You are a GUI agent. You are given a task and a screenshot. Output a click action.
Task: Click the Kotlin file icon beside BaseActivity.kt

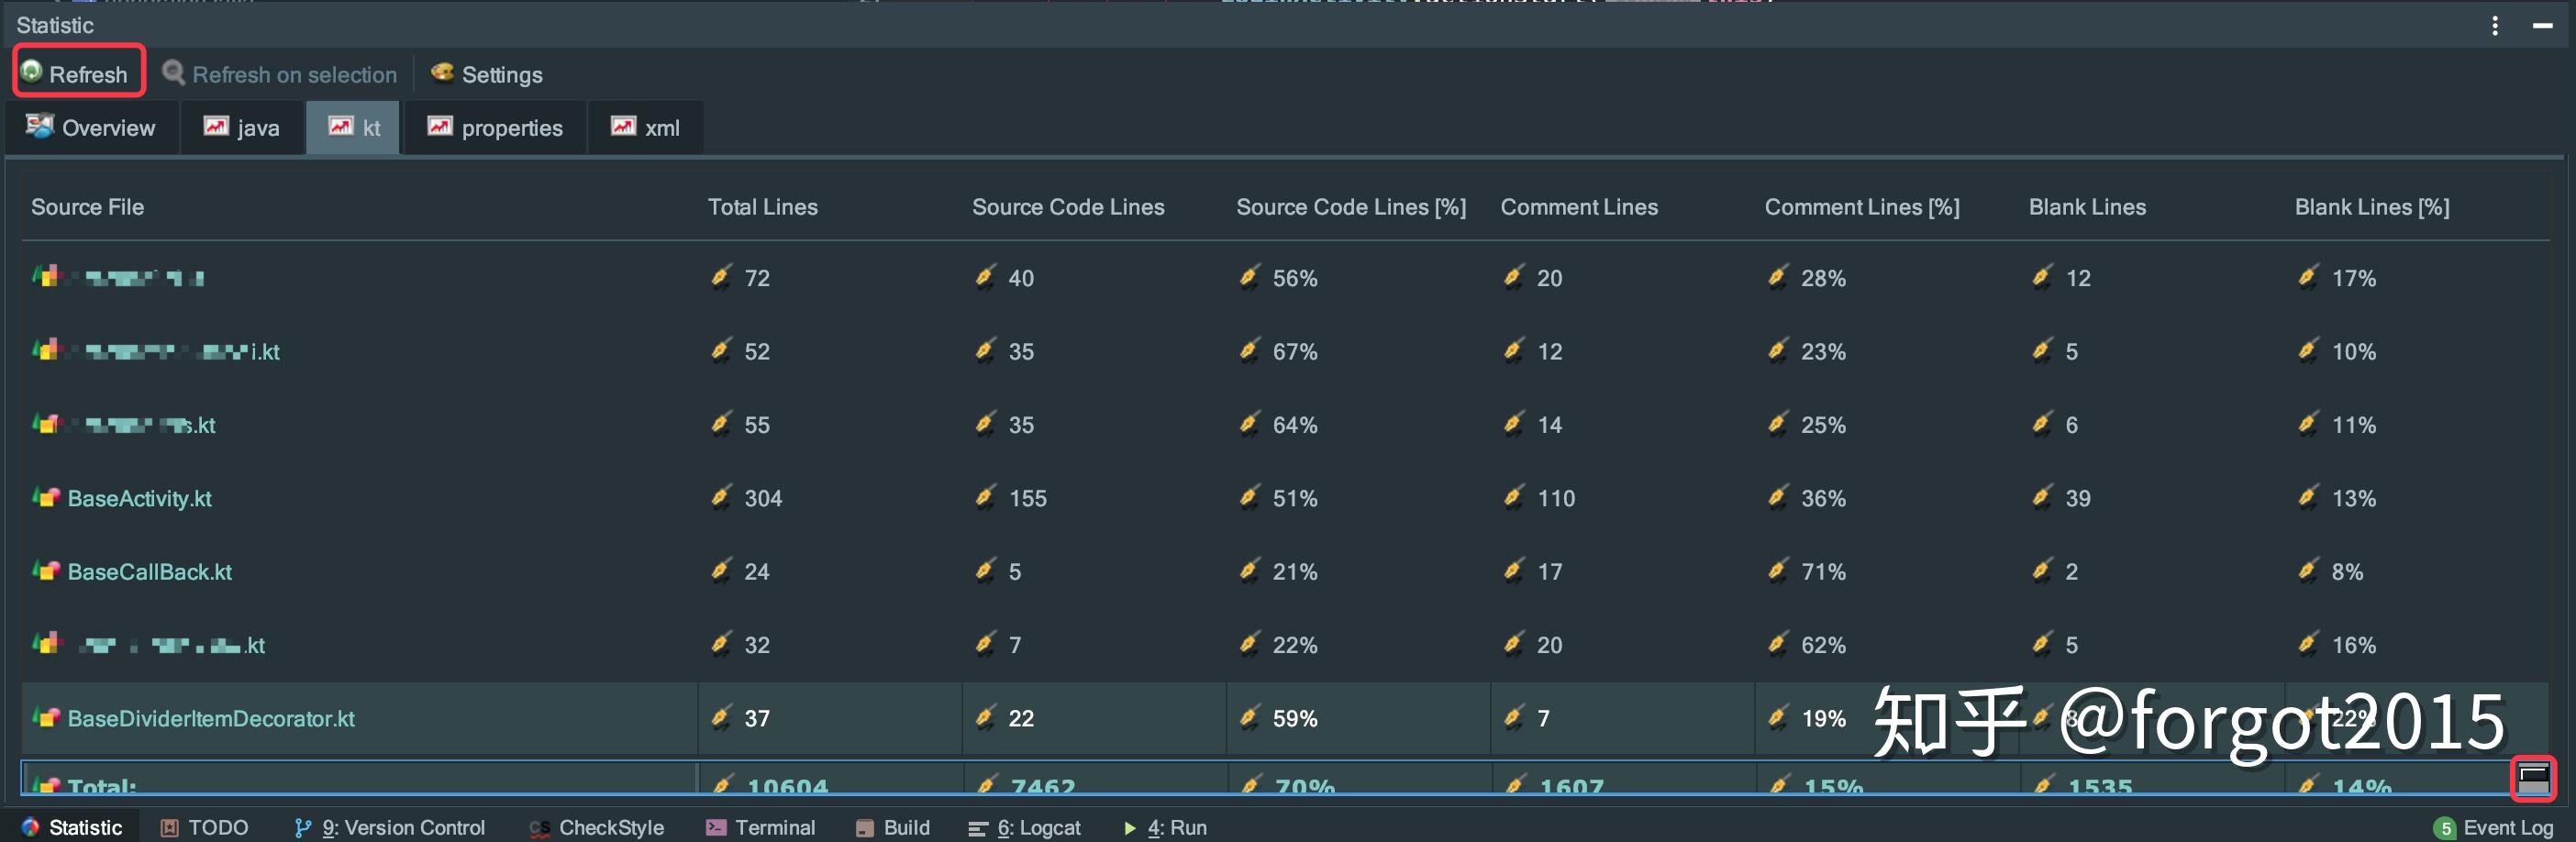[46, 496]
